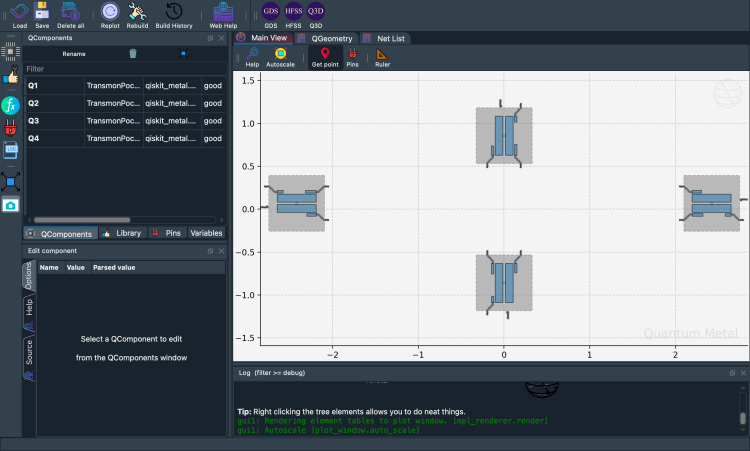Open the QGeometry tab
The height and width of the screenshot is (451, 750).
tap(326, 38)
